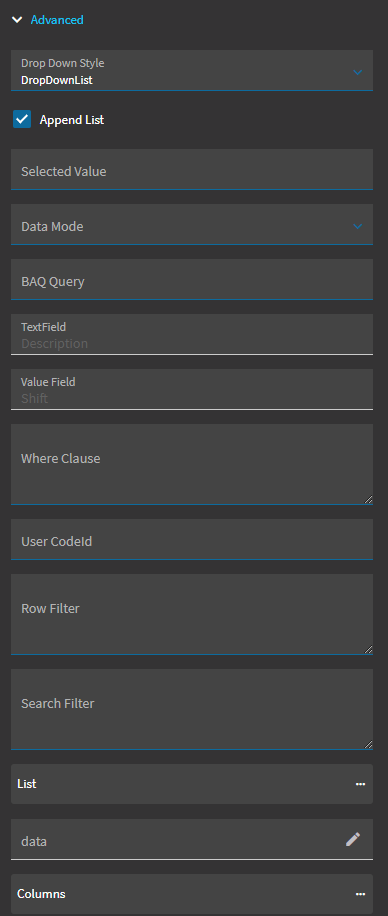
Task: Open the Columns ellipsis menu
Action: point(361,894)
